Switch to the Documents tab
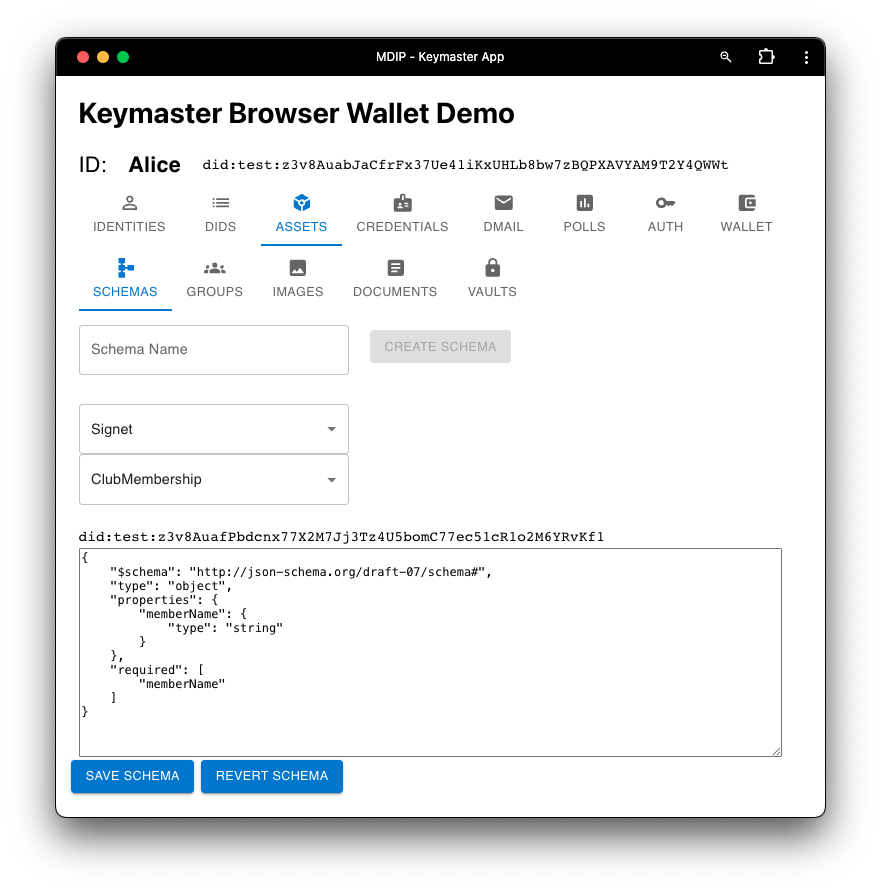The image size is (881, 891). [x=395, y=279]
